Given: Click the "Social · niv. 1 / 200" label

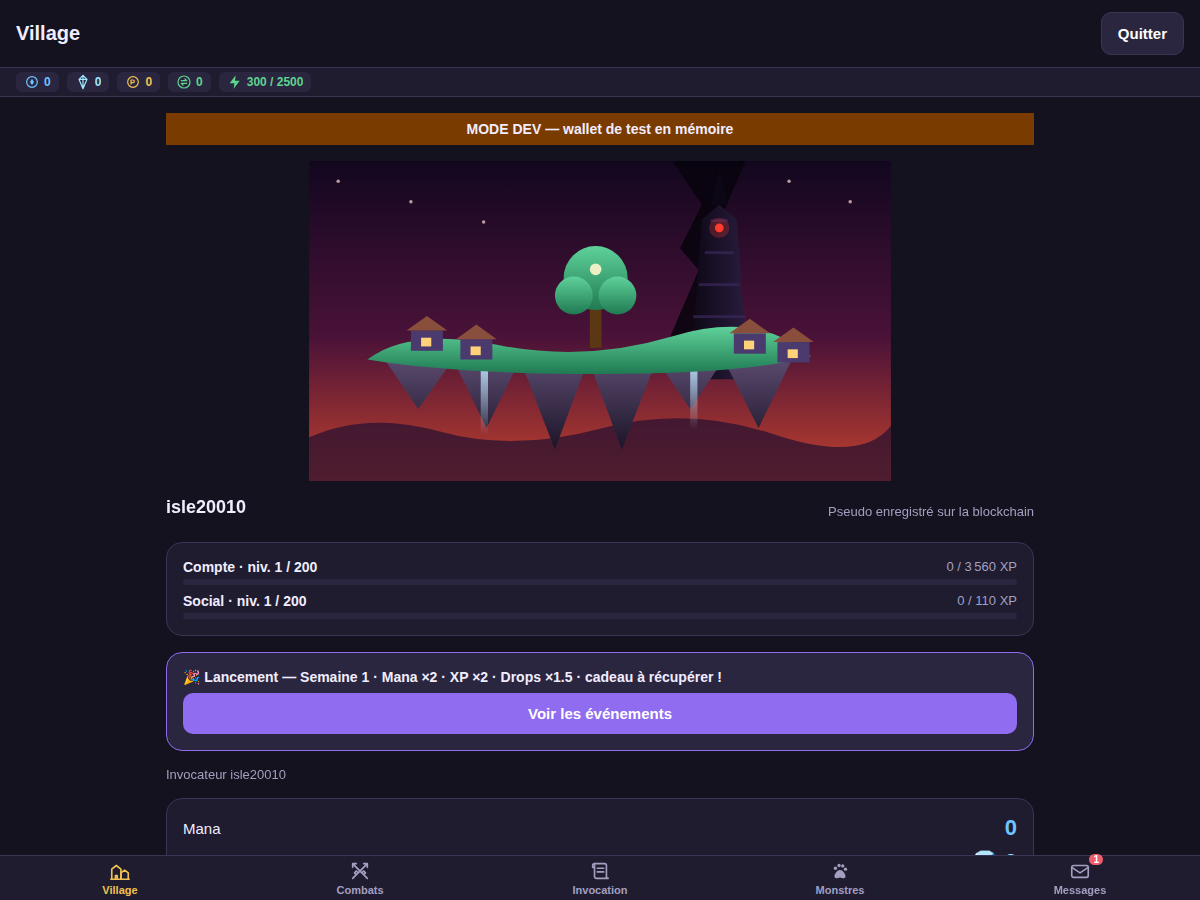Looking at the screenshot, I should click(x=245, y=601).
